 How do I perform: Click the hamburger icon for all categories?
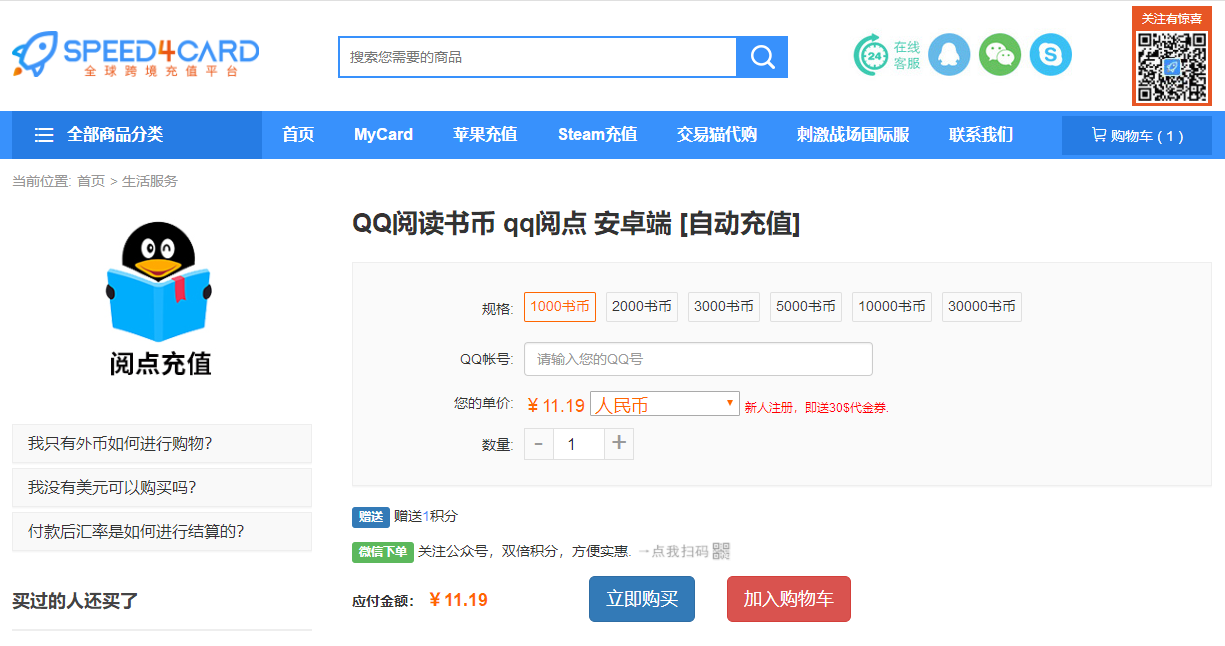[44, 135]
